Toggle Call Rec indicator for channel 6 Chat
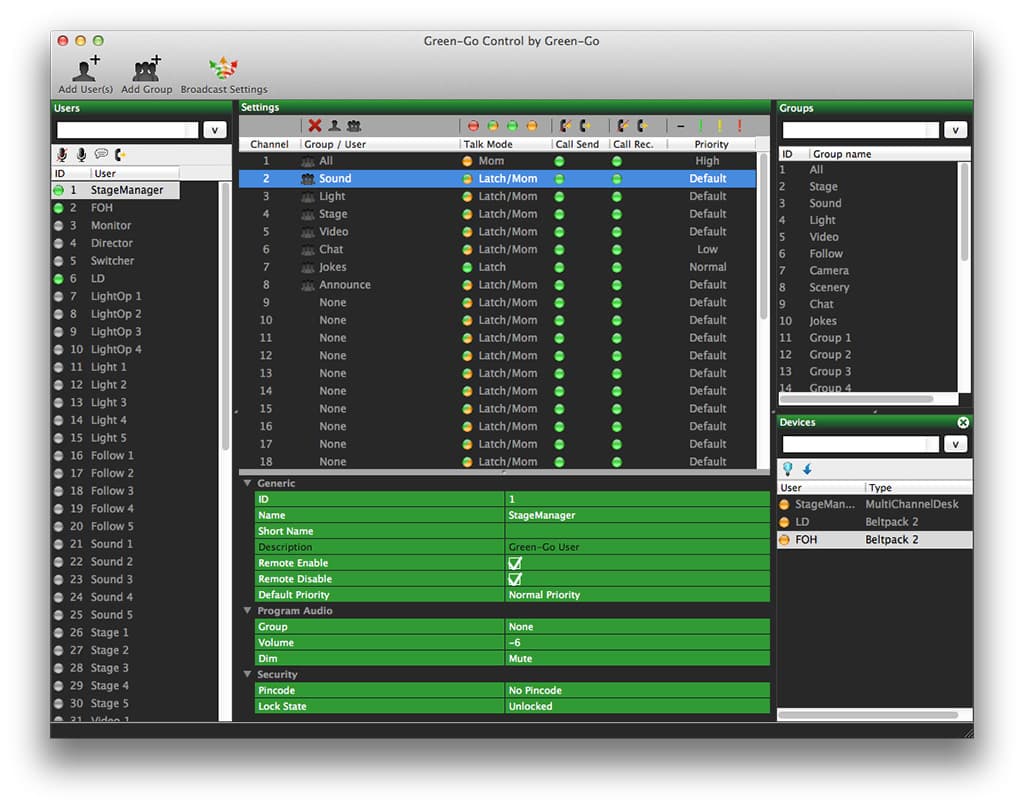 click(616, 250)
